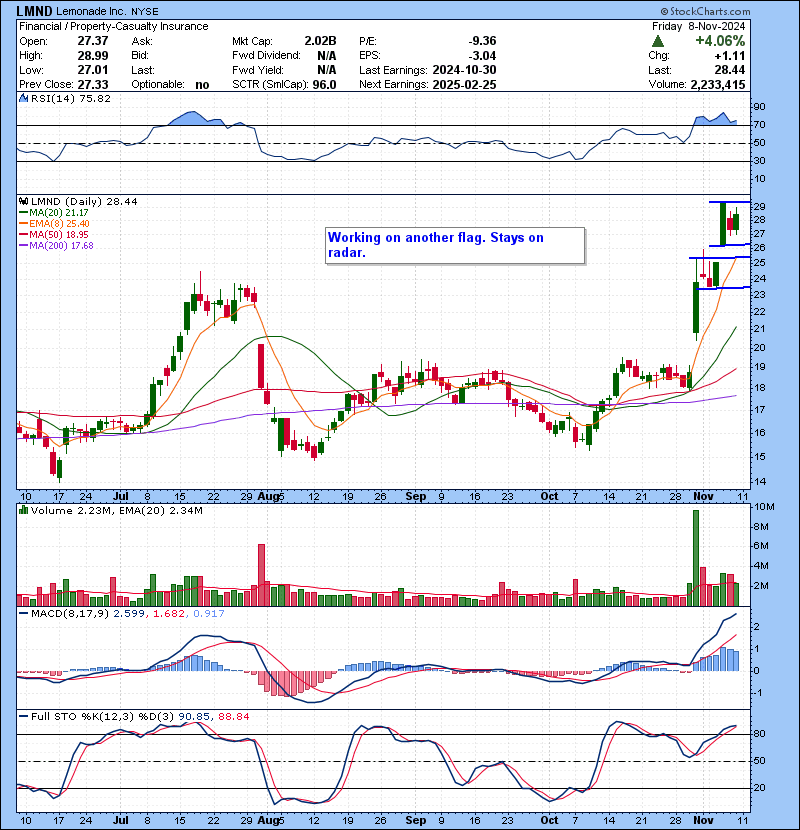
Task: Click the tallest green volume bar near Nov
Action: pyautogui.click(x=696, y=558)
